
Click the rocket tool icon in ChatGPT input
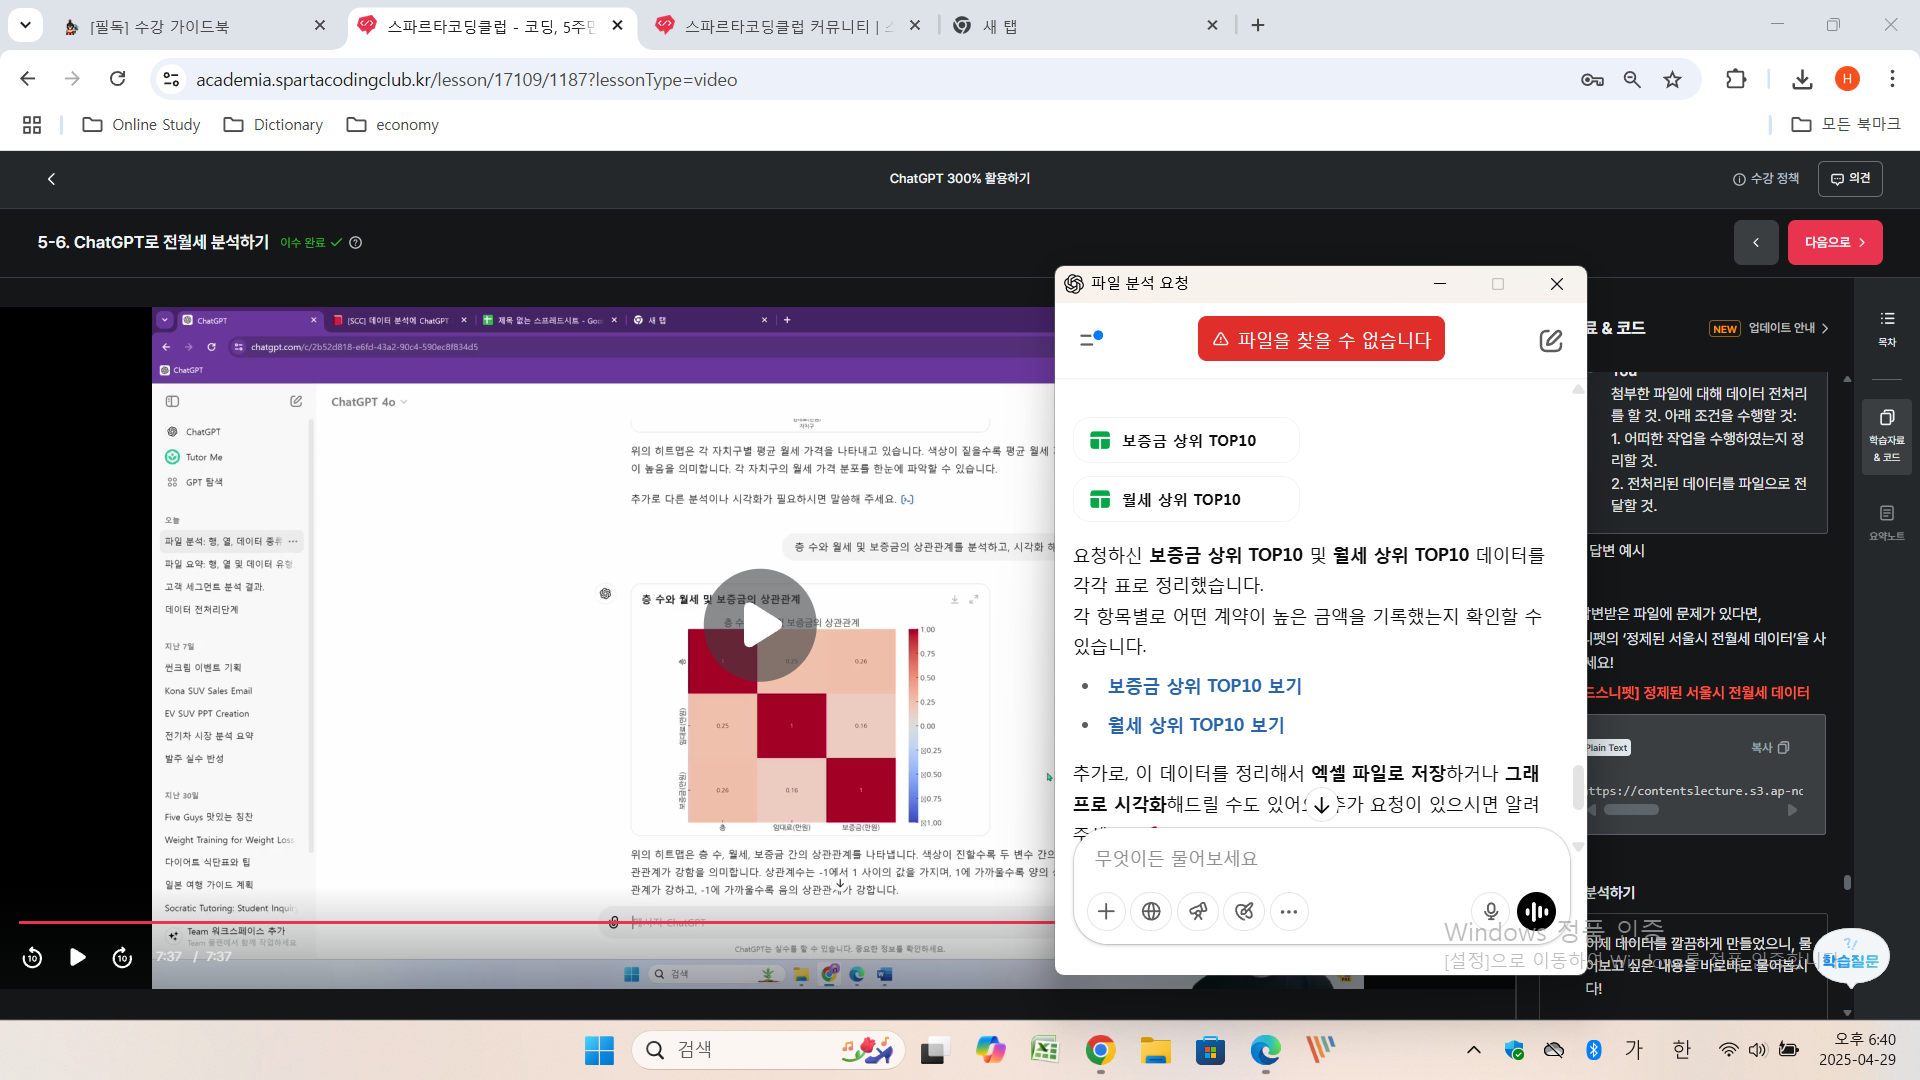(x=1198, y=911)
